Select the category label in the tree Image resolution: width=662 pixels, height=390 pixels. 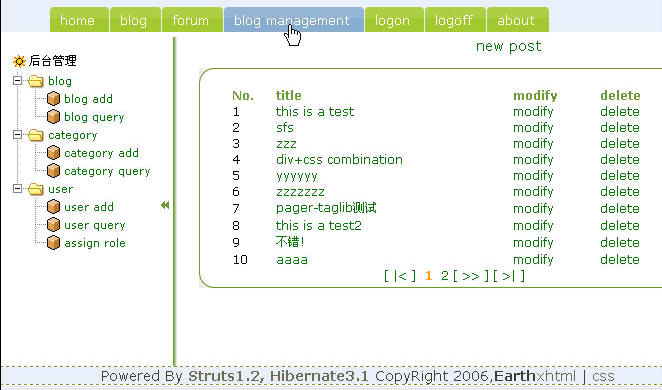(x=73, y=135)
